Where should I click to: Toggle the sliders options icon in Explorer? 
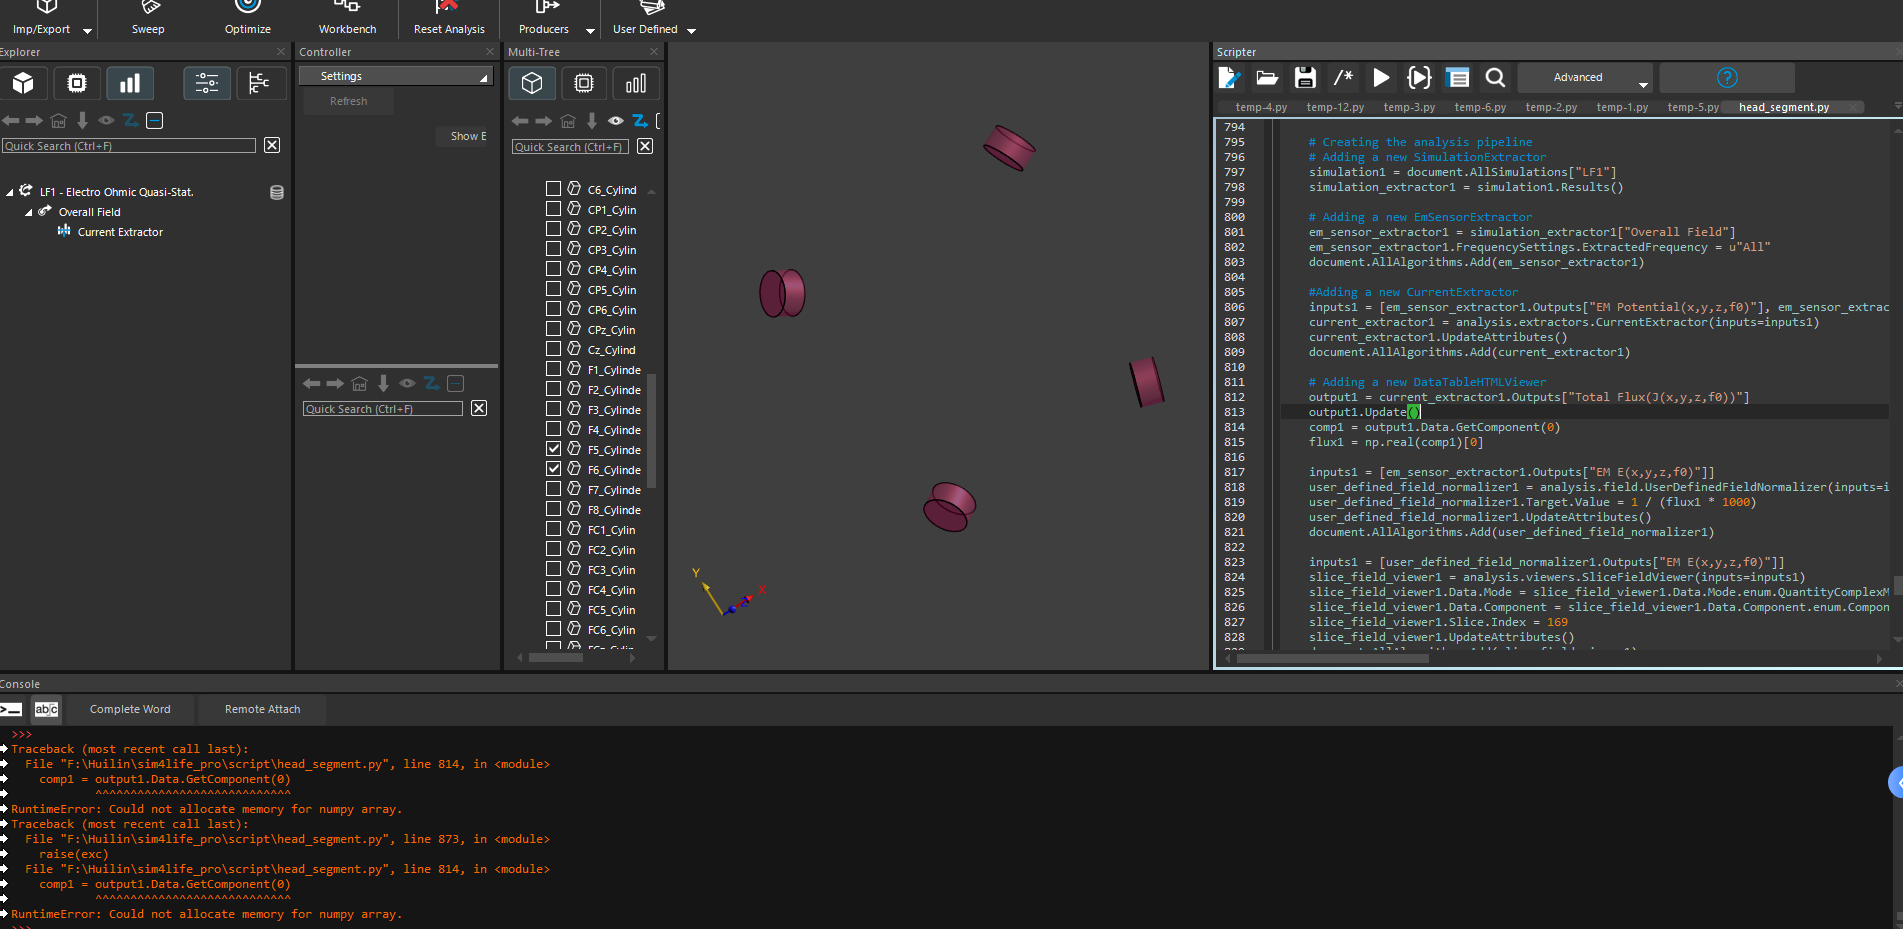(x=207, y=83)
